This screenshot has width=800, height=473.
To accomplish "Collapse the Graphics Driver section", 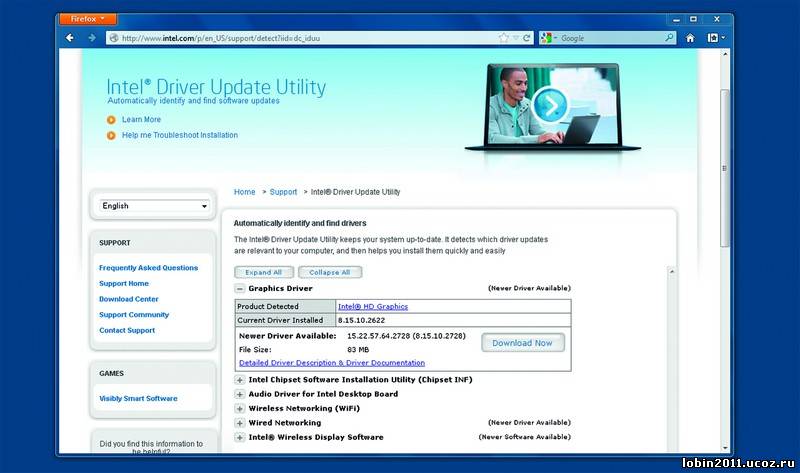I will coord(240,289).
